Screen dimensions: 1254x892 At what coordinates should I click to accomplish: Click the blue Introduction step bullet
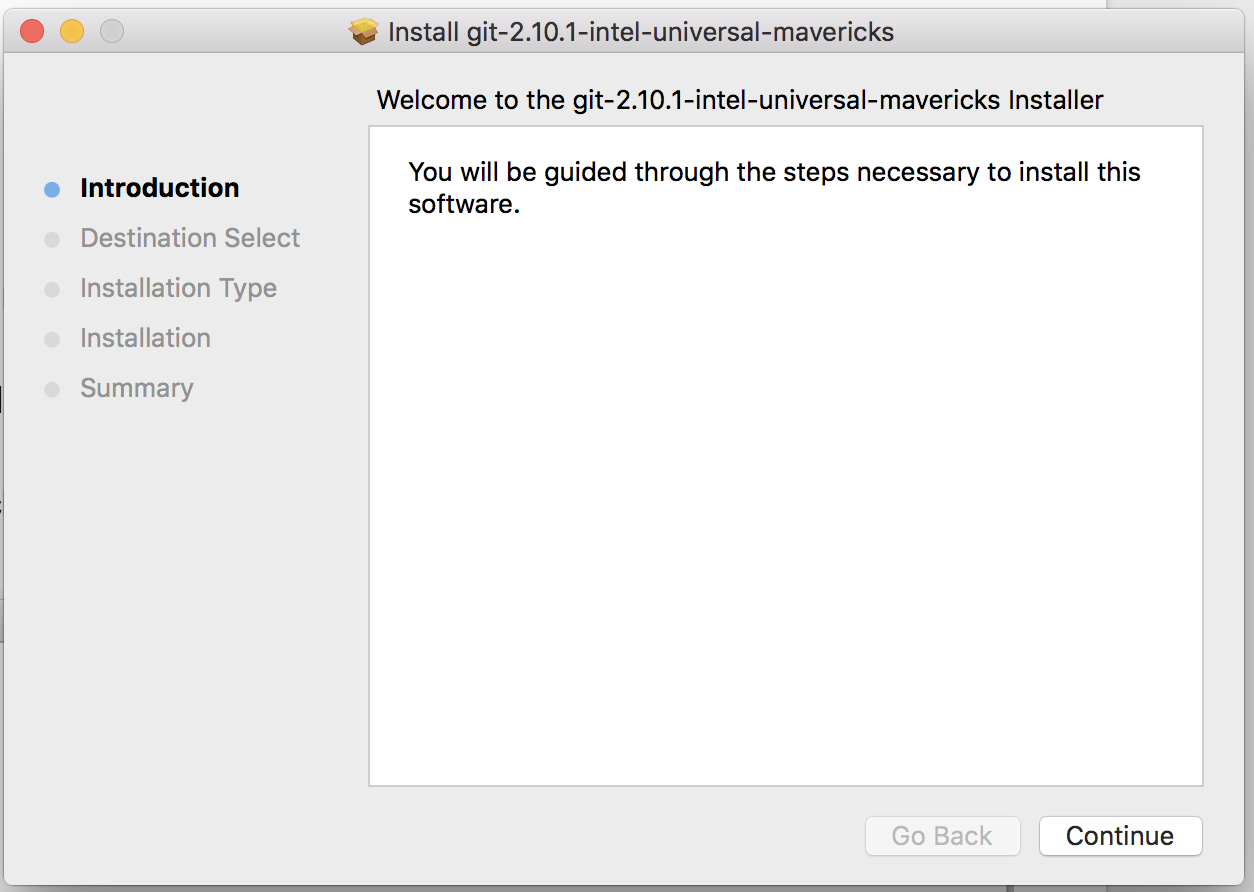(x=52, y=189)
